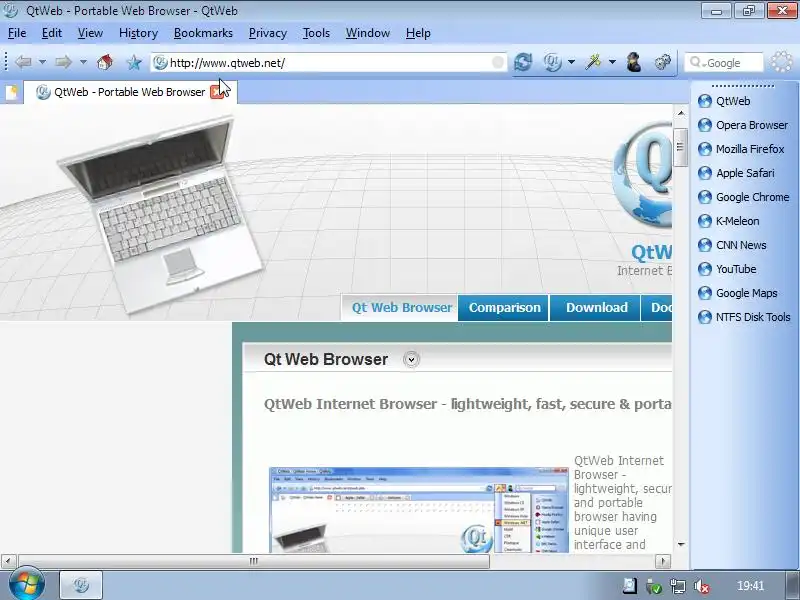Open Mozilla Firefox sidebar bookmark
800x600 pixels.
[x=740, y=149]
